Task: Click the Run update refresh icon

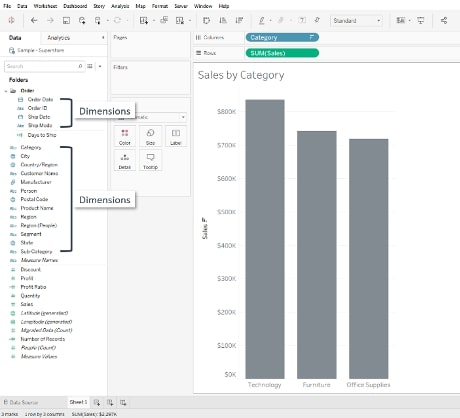Action: click(117, 20)
